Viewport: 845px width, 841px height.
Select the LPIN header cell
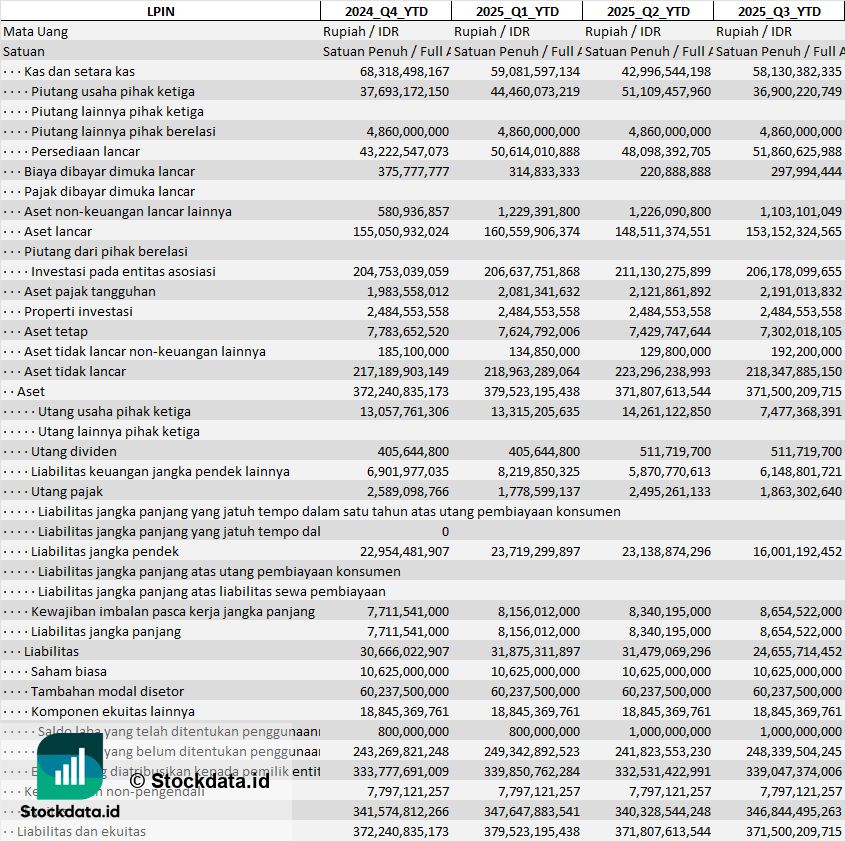tap(161, 11)
